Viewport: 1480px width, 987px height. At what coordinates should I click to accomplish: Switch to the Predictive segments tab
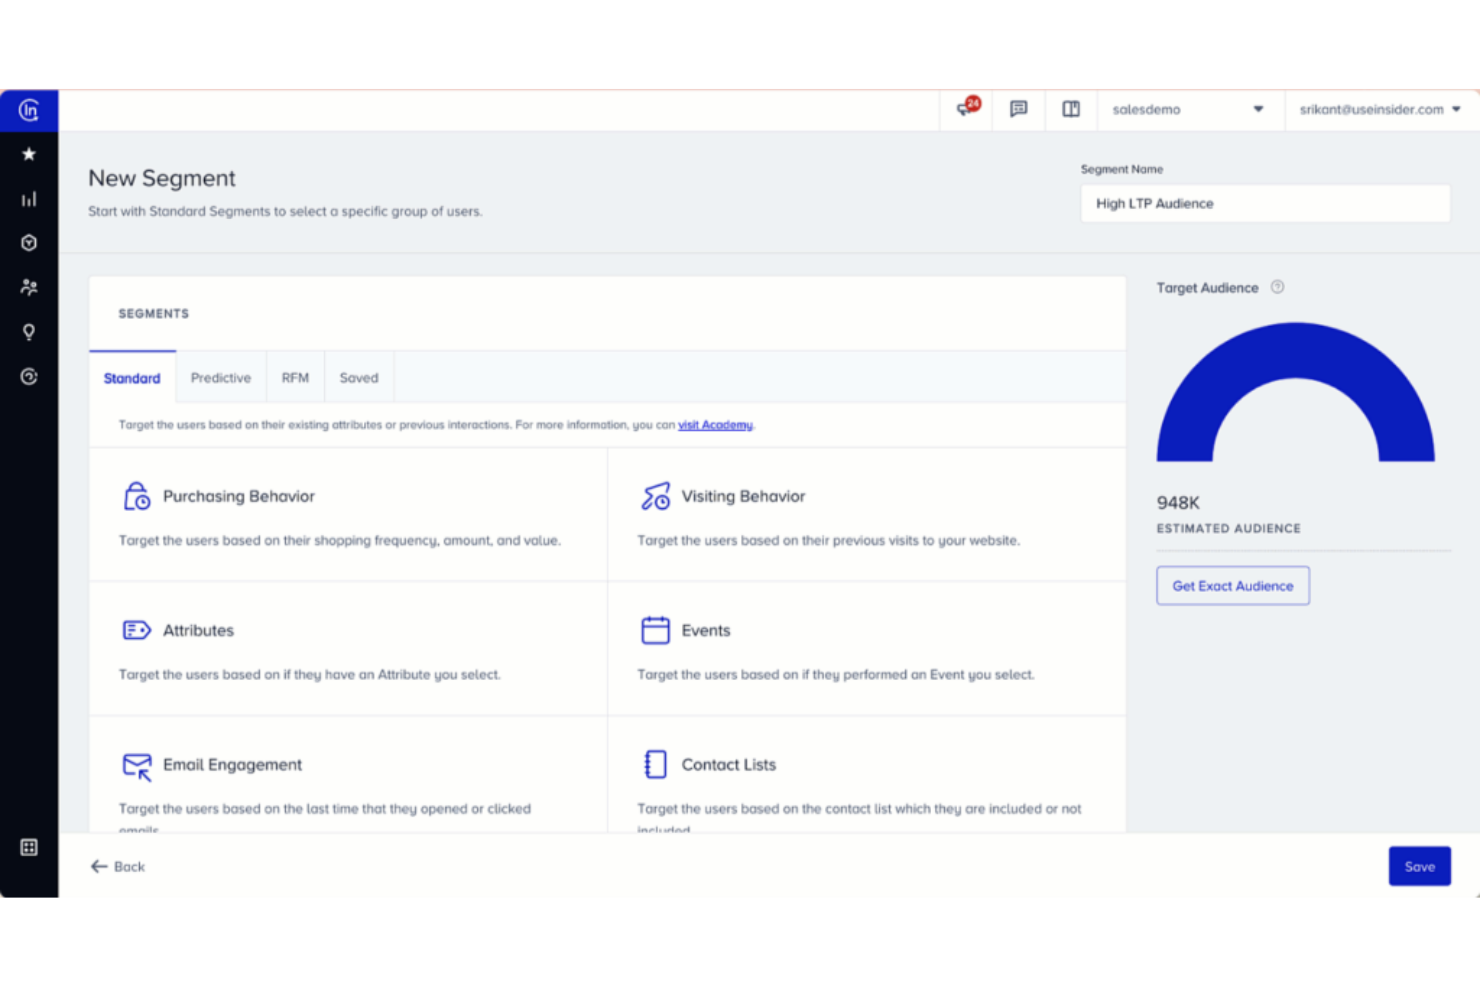tap(220, 377)
